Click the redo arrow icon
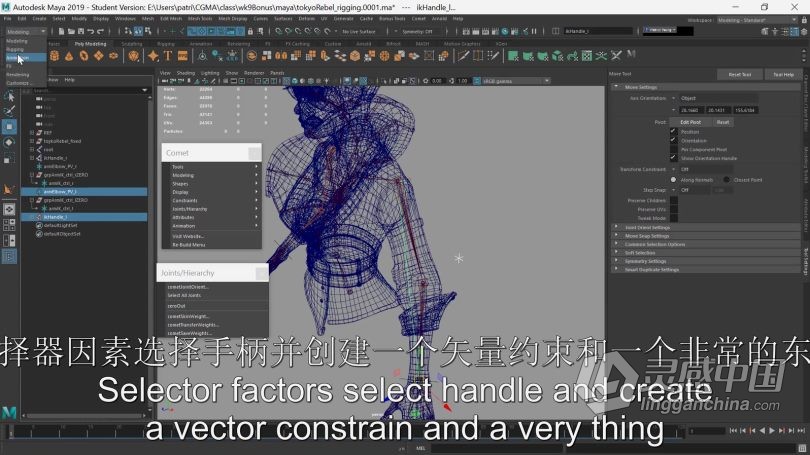 point(101,32)
